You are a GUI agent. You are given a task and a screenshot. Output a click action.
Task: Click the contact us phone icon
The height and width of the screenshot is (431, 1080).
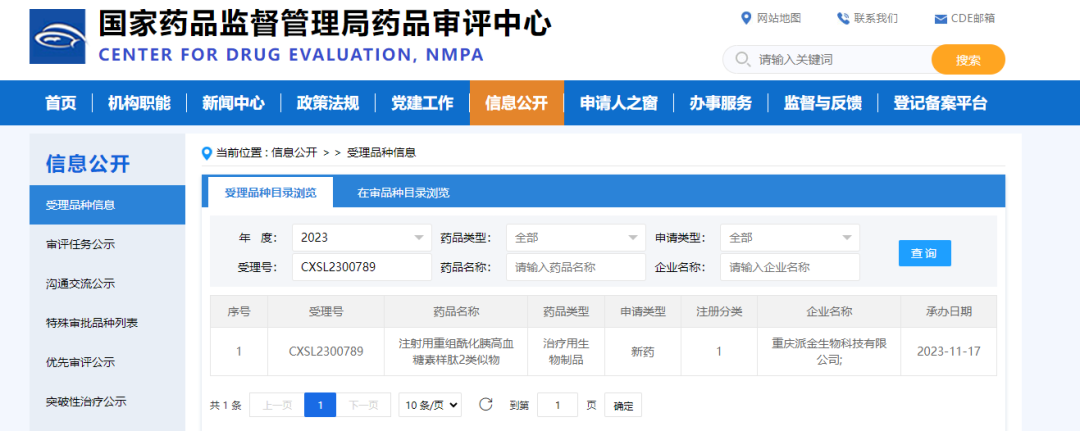click(843, 18)
